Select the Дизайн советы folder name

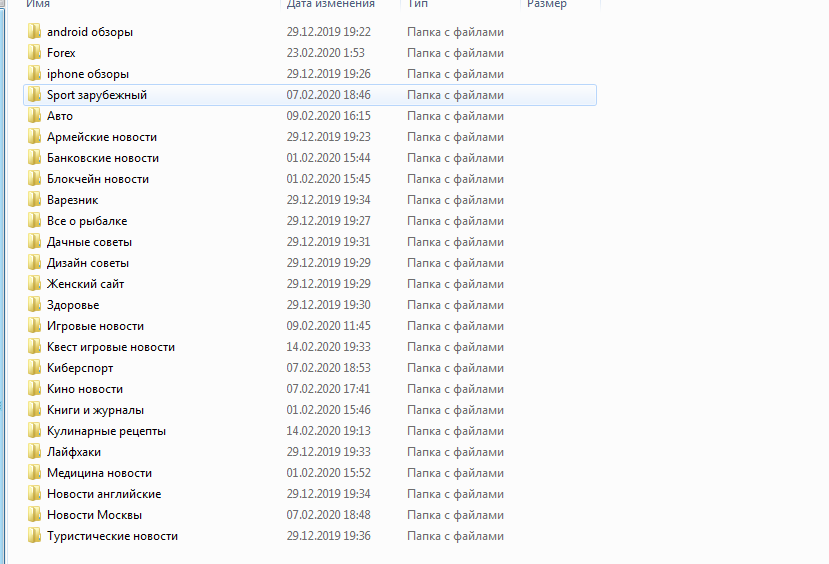(x=88, y=263)
